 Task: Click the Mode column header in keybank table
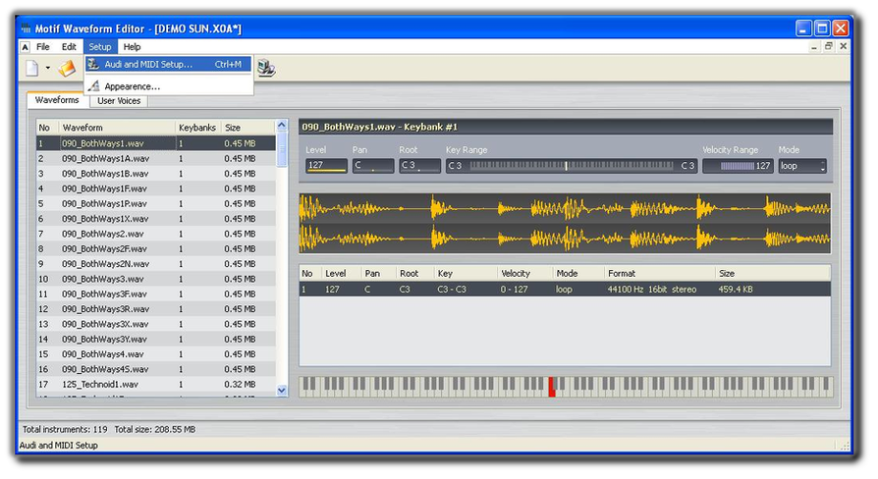(x=578, y=273)
